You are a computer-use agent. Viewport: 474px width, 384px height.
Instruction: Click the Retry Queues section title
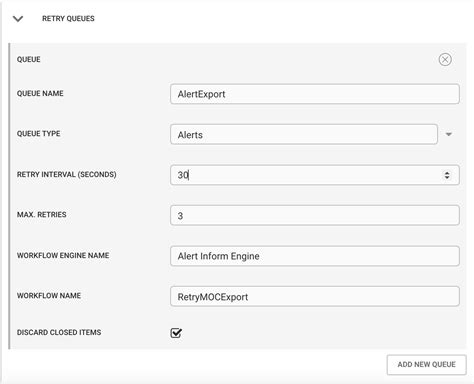click(68, 19)
